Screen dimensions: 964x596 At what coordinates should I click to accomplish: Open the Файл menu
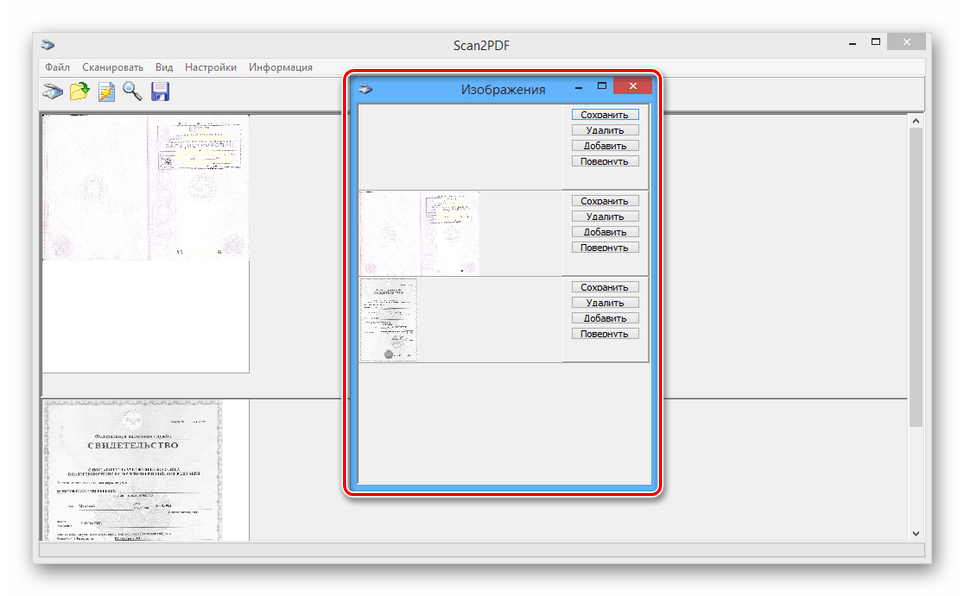[57, 67]
